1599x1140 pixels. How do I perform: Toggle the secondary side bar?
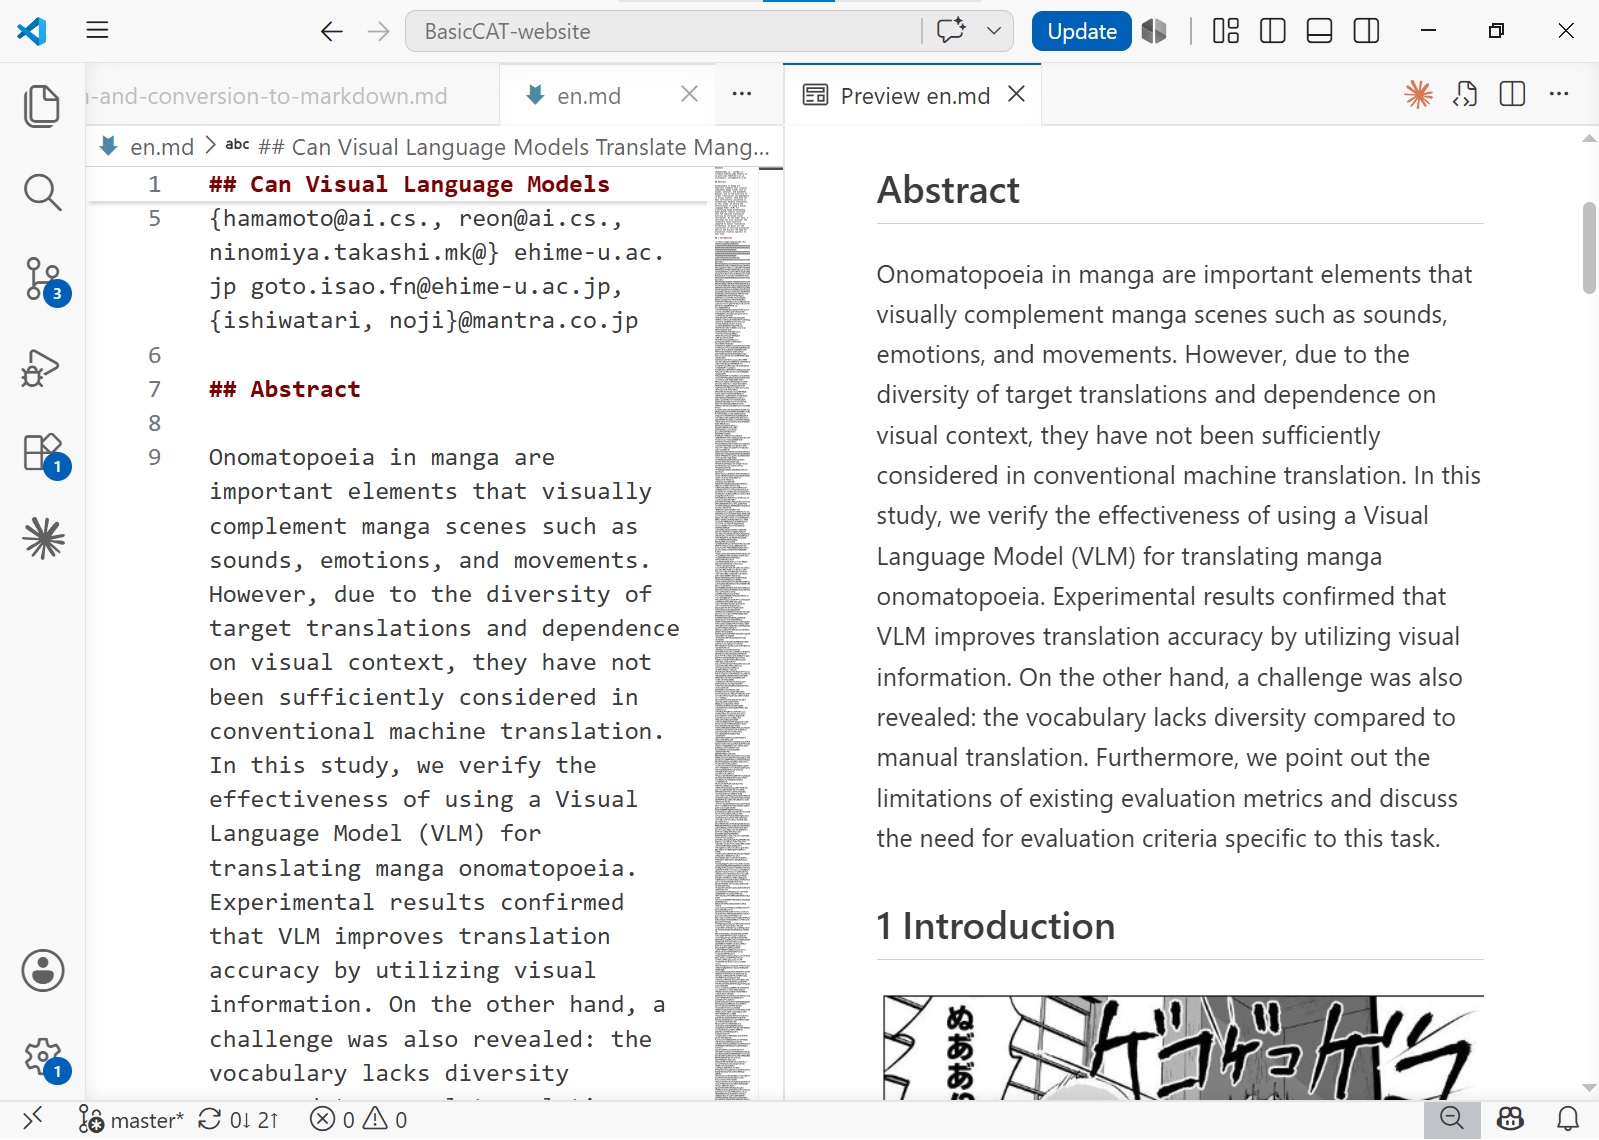click(x=1366, y=31)
